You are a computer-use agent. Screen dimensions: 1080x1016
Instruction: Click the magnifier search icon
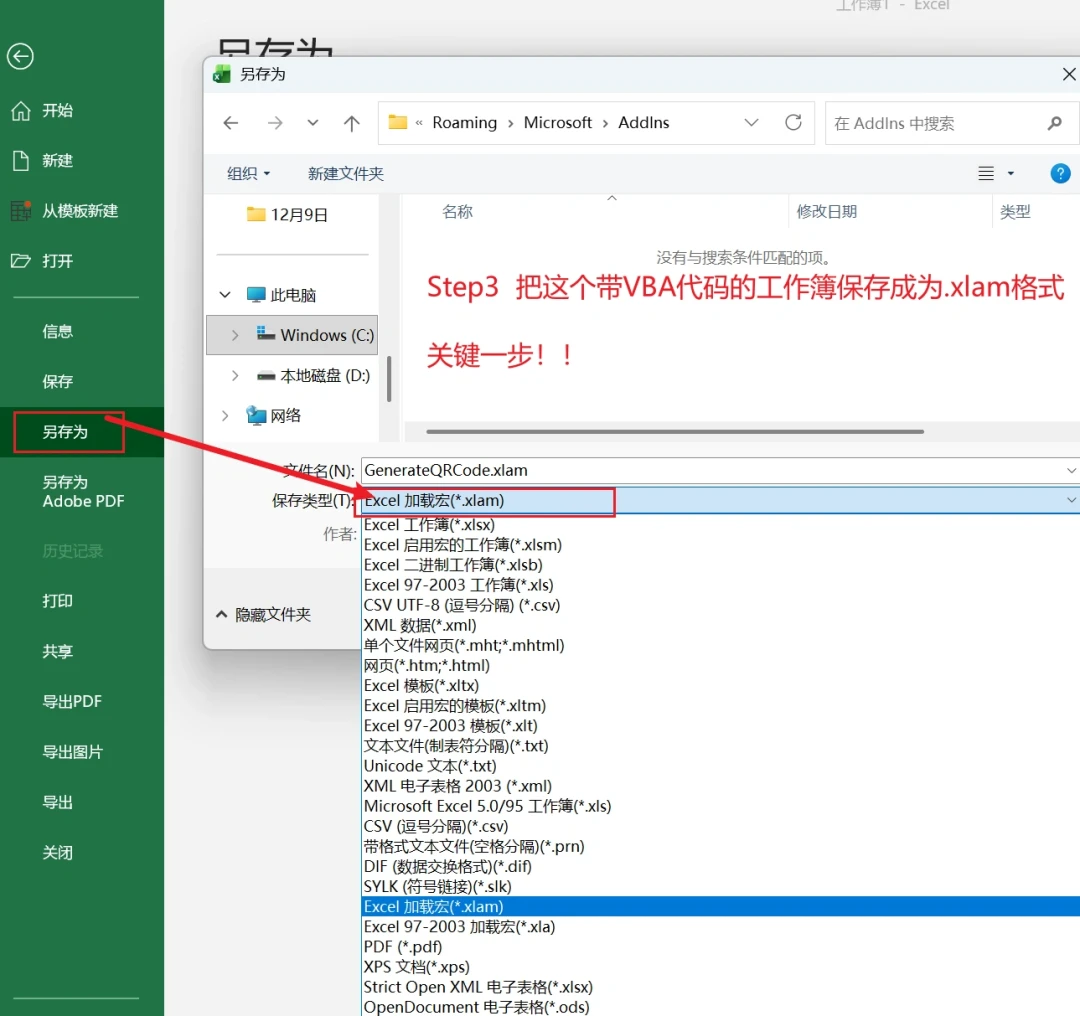1054,123
